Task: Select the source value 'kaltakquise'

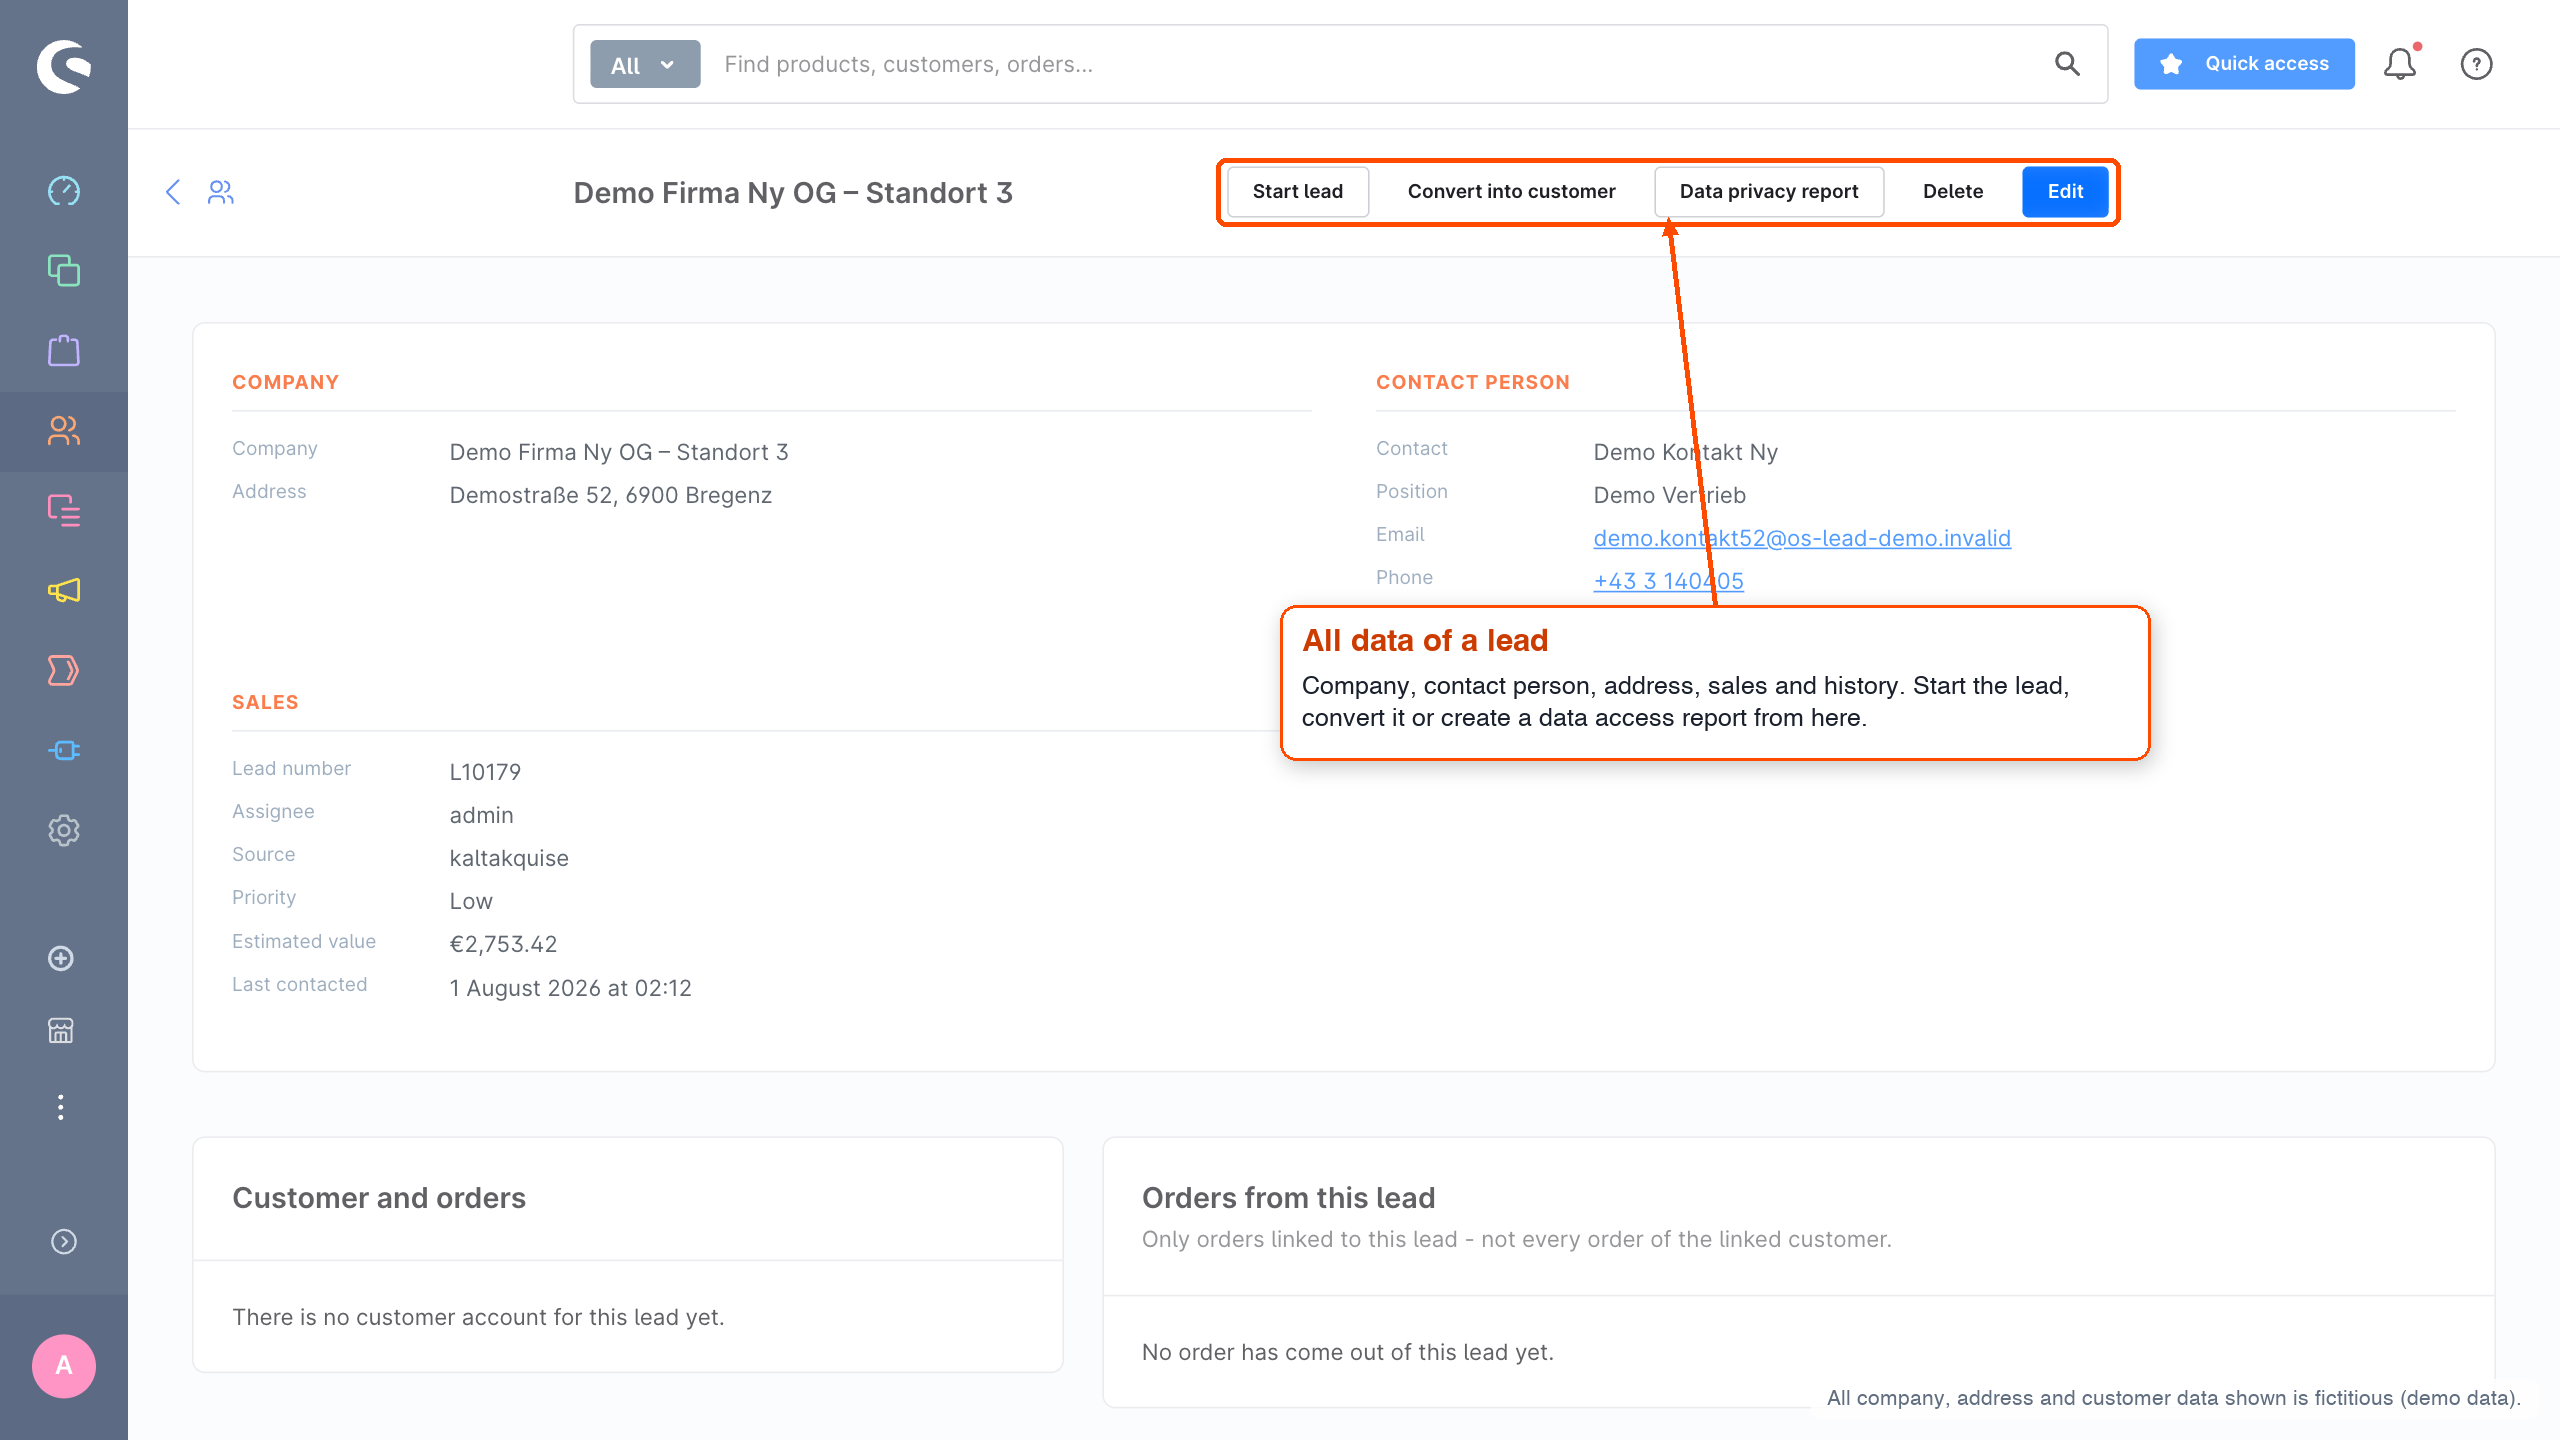Action: pos(509,858)
